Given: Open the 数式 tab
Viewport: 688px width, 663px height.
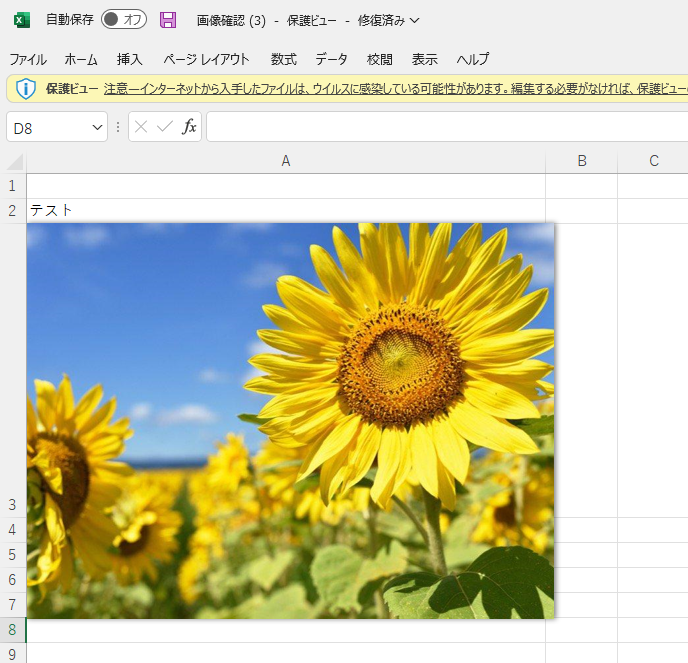Looking at the screenshot, I should (284, 59).
